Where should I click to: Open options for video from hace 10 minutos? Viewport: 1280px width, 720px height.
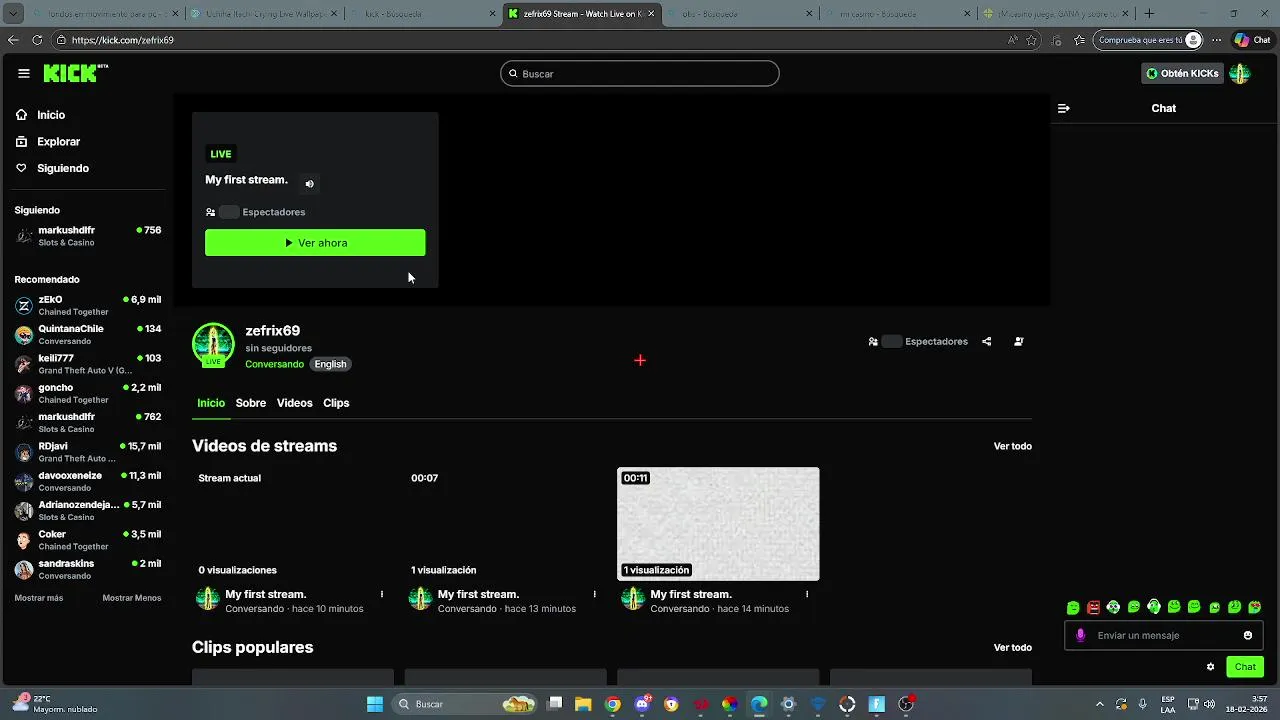click(382, 594)
